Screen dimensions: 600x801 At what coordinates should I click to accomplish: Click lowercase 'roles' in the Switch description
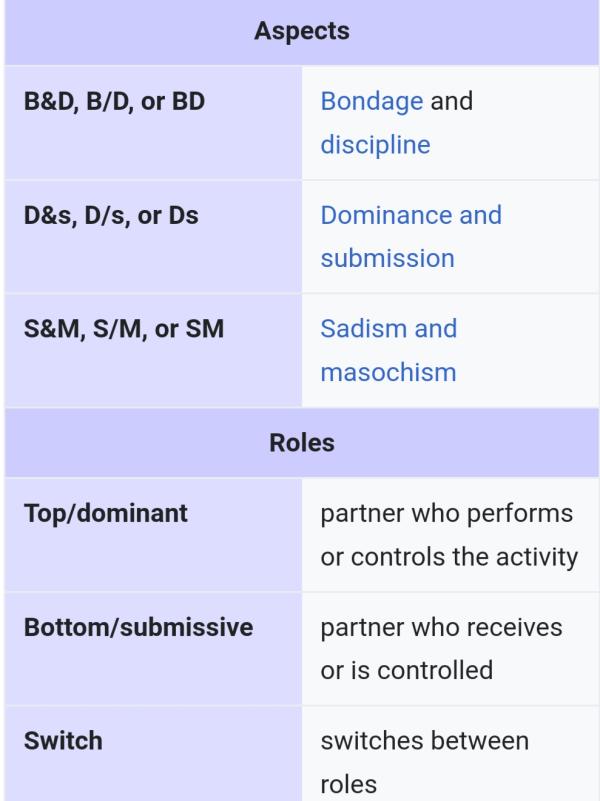pyautogui.click(x=349, y=785)
